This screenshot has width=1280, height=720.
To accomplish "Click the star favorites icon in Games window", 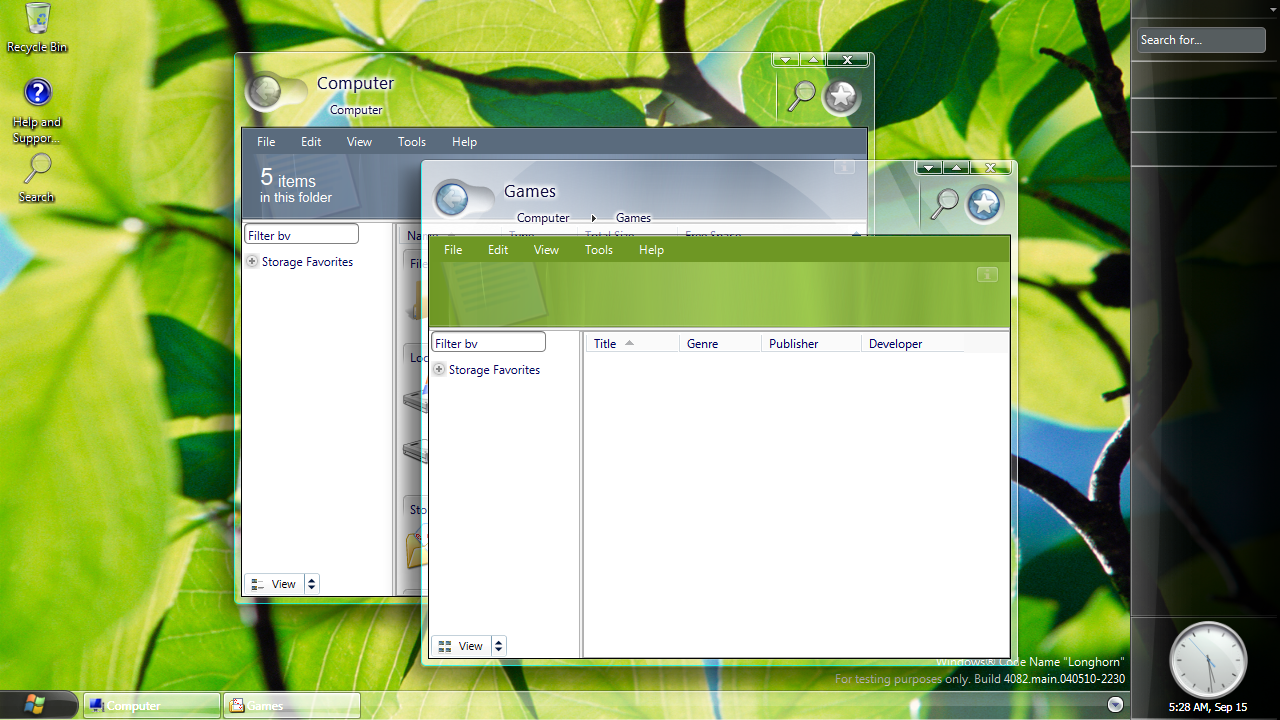I will [x=985, y=204].
